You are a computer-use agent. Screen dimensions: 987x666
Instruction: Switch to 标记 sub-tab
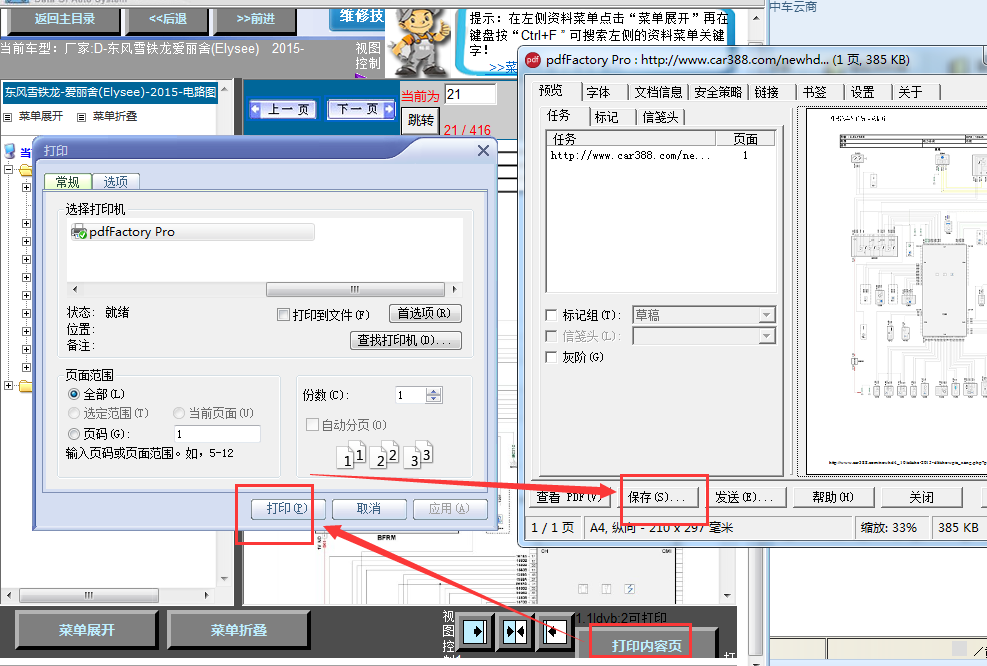[606, 117]
